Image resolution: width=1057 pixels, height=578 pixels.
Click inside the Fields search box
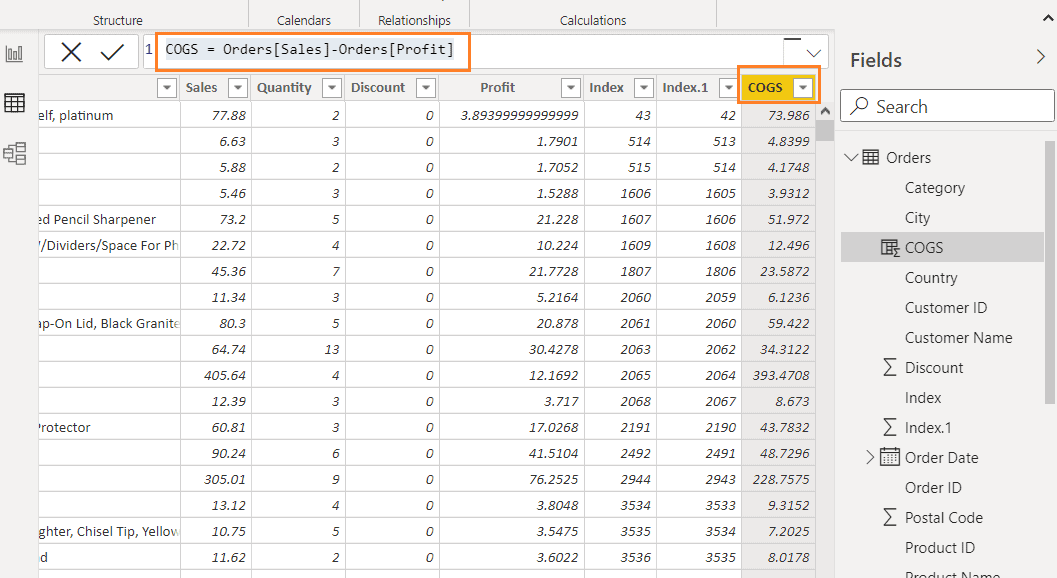tap(945, 105)
